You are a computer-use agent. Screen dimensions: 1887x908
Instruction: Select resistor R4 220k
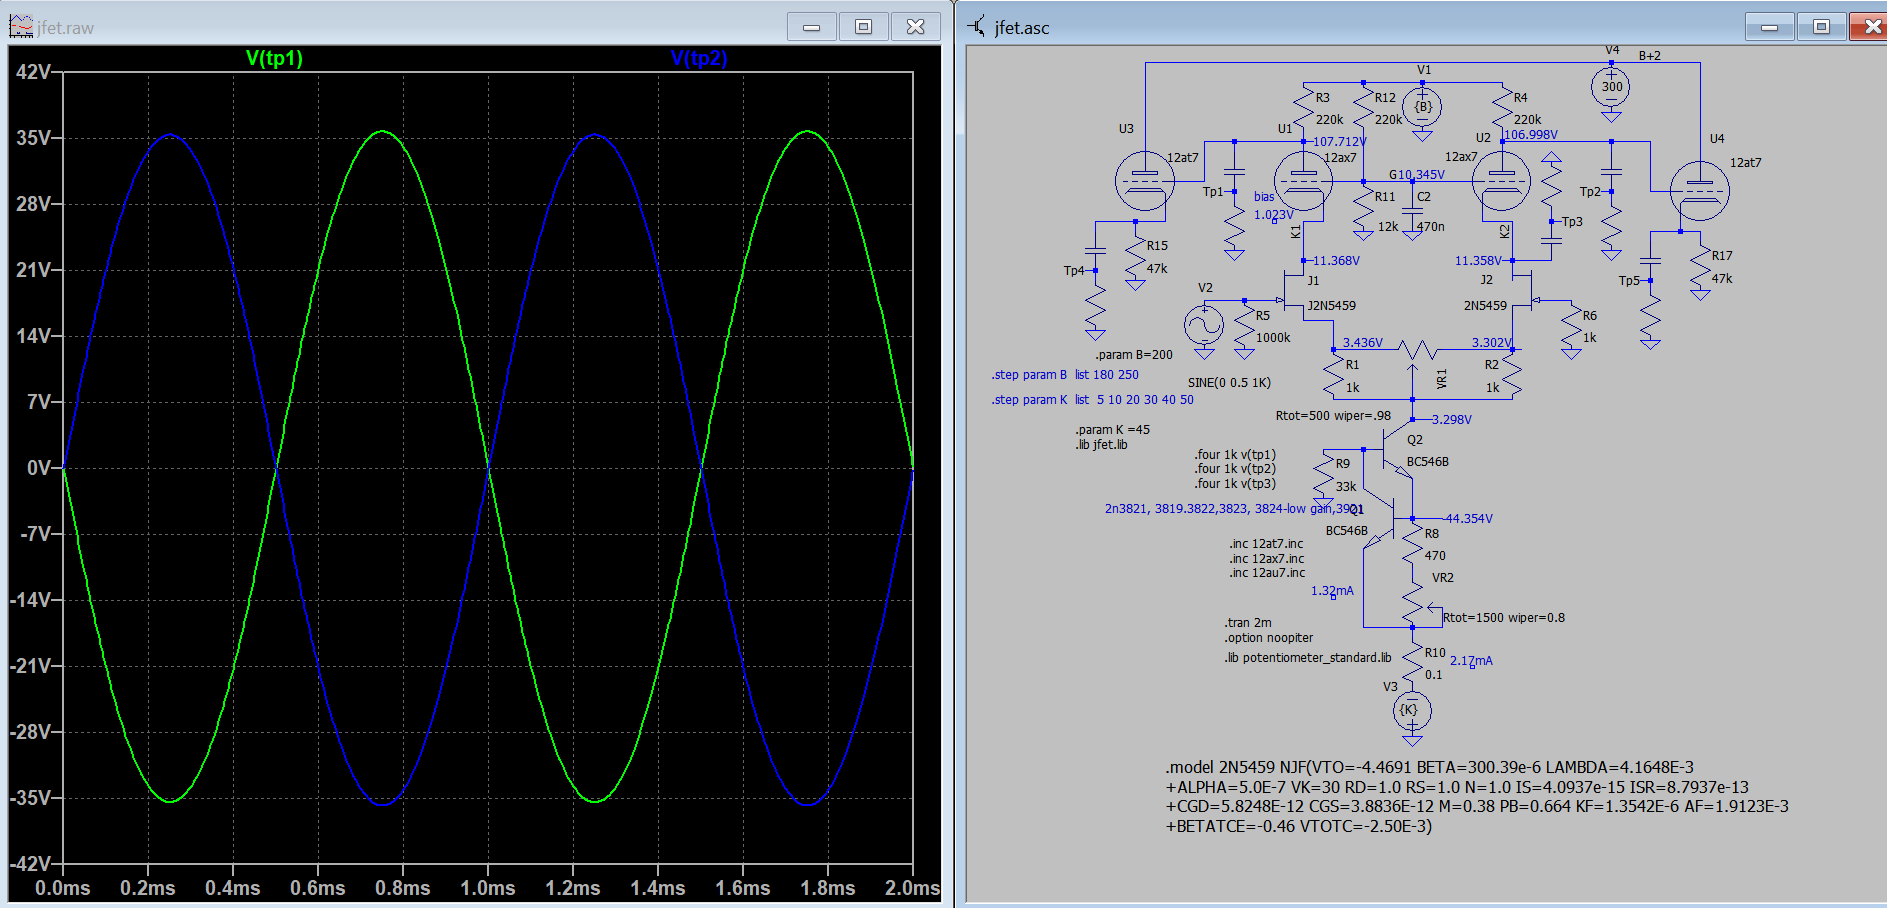click(x=1502, y=107)
